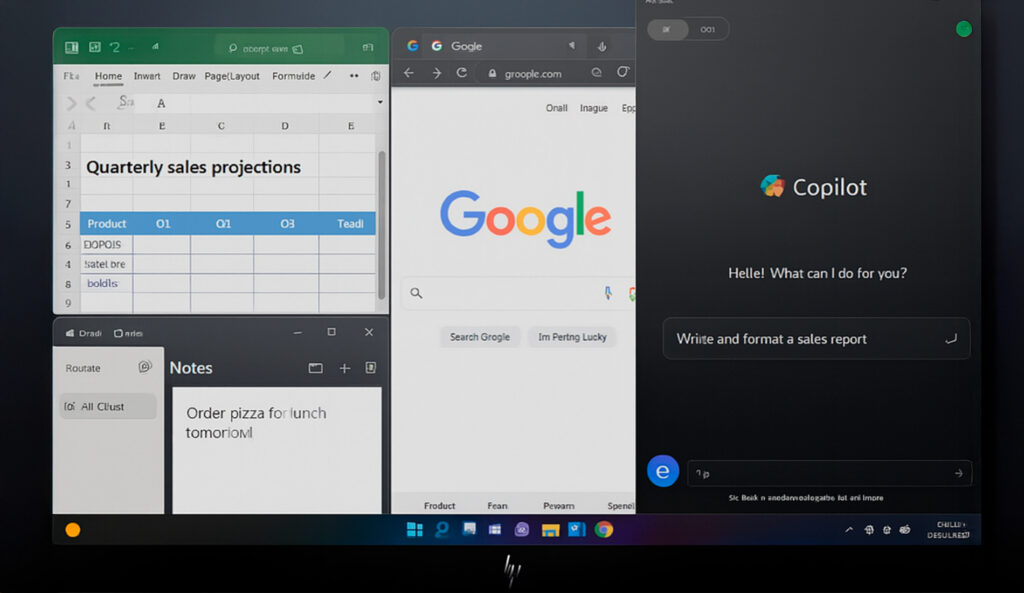Image resolution: width=1024 pixels, height=593 pixels.
Task: Click the Edge icon next to Copilot's input
Action: 663,471
